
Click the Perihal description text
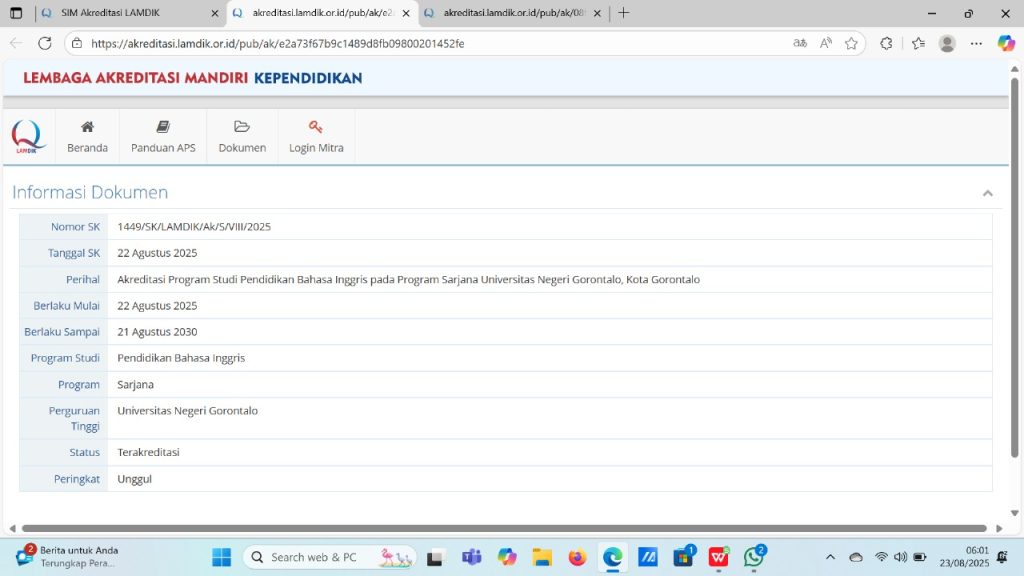408,280
